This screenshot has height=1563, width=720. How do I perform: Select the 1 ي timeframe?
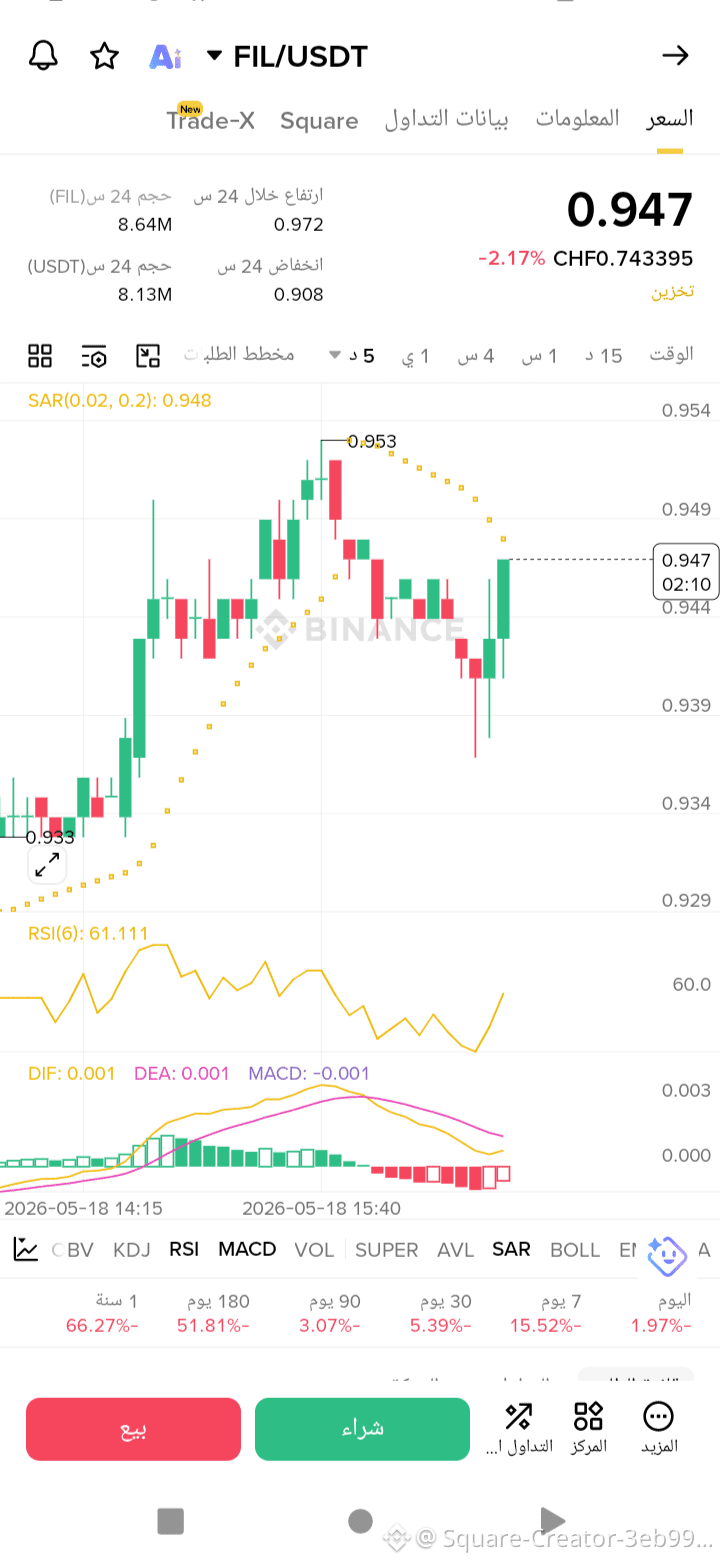tap(416, 355)
